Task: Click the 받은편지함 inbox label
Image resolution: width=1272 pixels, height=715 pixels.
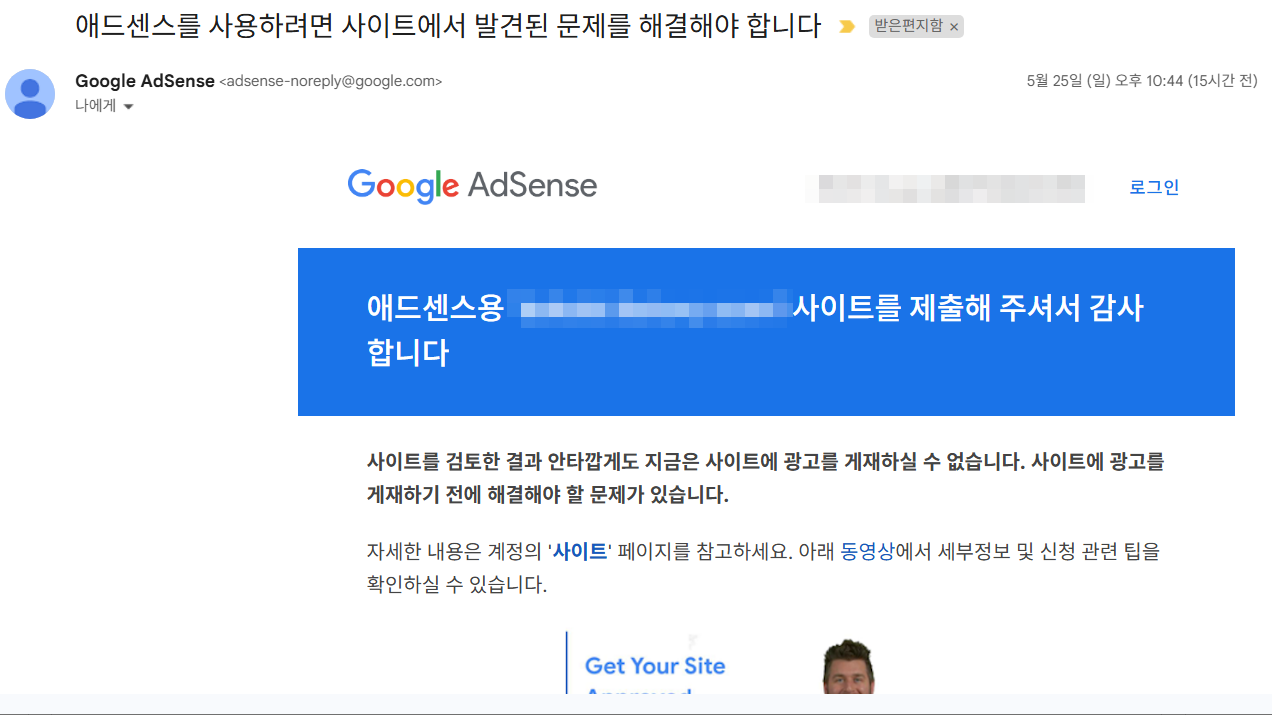Action: tap(908, 26)
